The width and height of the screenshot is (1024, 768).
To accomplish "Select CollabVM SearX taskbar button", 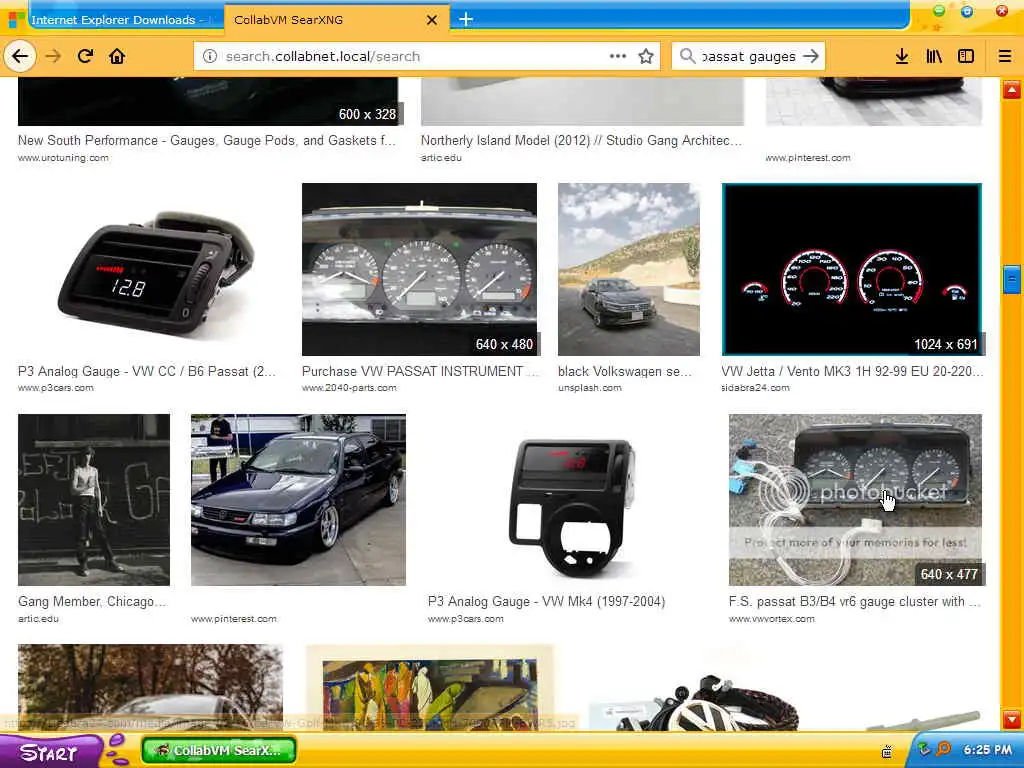I will pyautogui.click(x=218, y=750).
